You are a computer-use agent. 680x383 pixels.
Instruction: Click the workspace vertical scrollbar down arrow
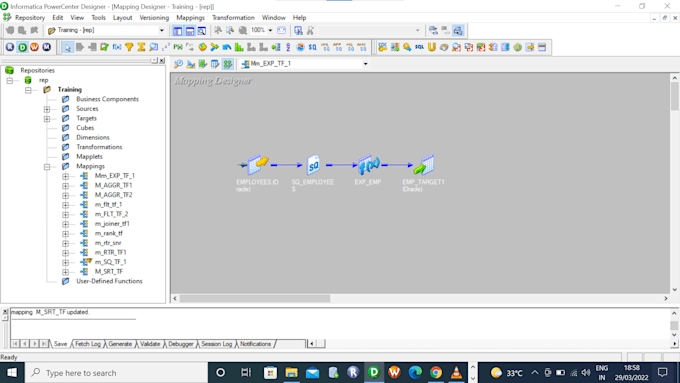click(x=674, y=290)
